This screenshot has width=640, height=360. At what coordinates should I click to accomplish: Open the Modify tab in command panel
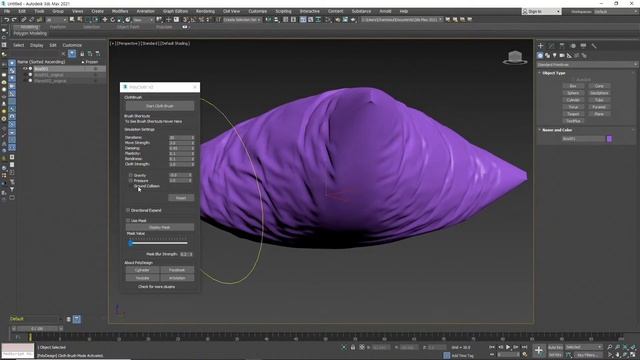[551, 46]
